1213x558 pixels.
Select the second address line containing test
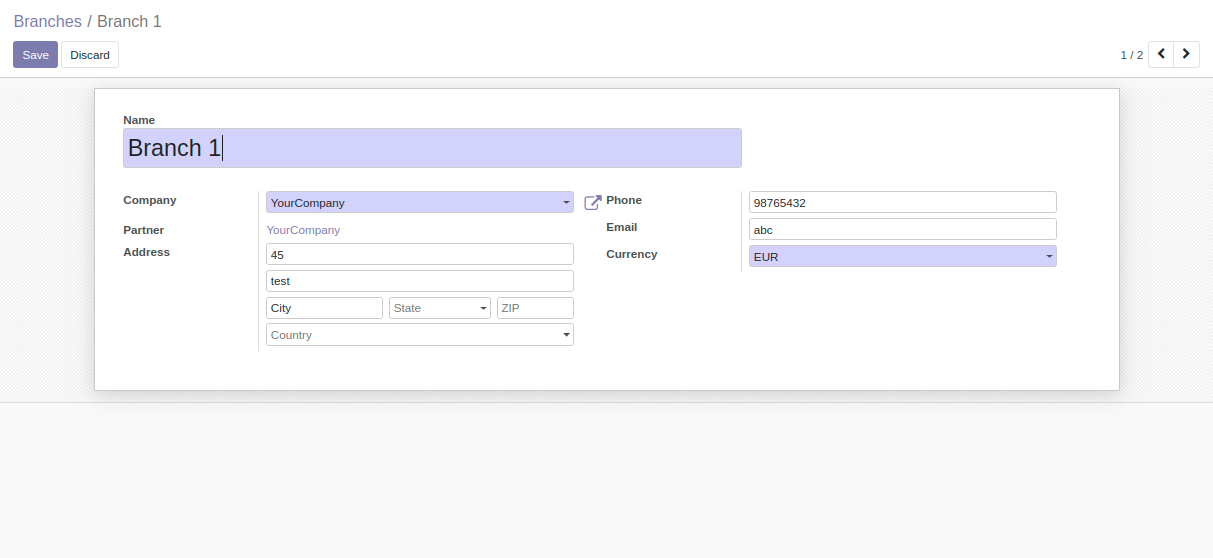tap(419, 281)
